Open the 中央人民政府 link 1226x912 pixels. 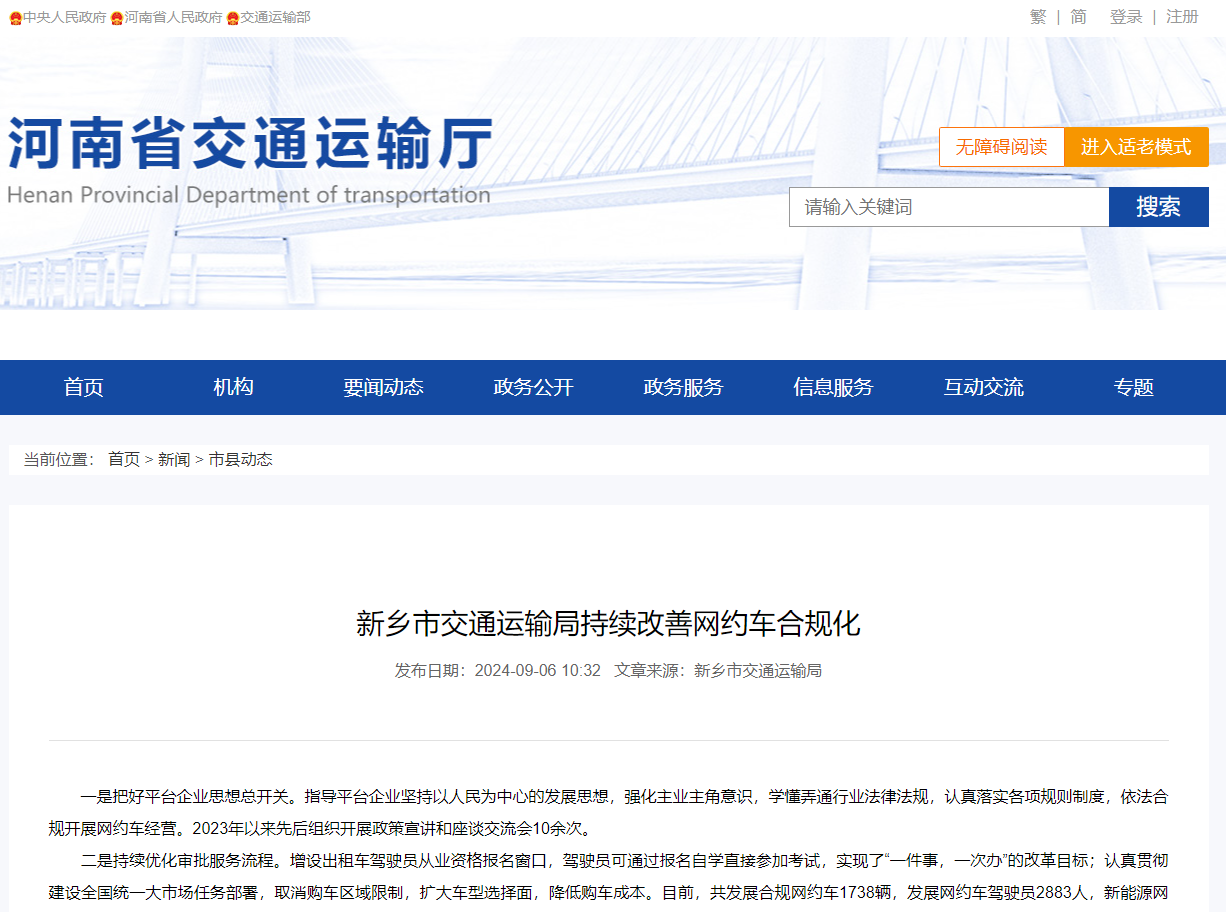coord(64,17)
